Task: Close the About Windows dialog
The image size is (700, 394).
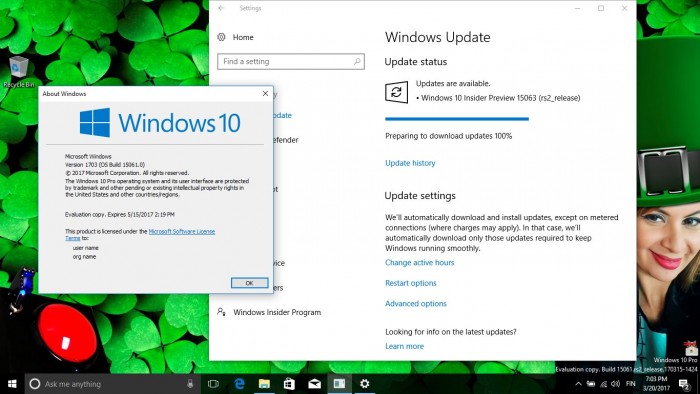Action: [265, 93]
